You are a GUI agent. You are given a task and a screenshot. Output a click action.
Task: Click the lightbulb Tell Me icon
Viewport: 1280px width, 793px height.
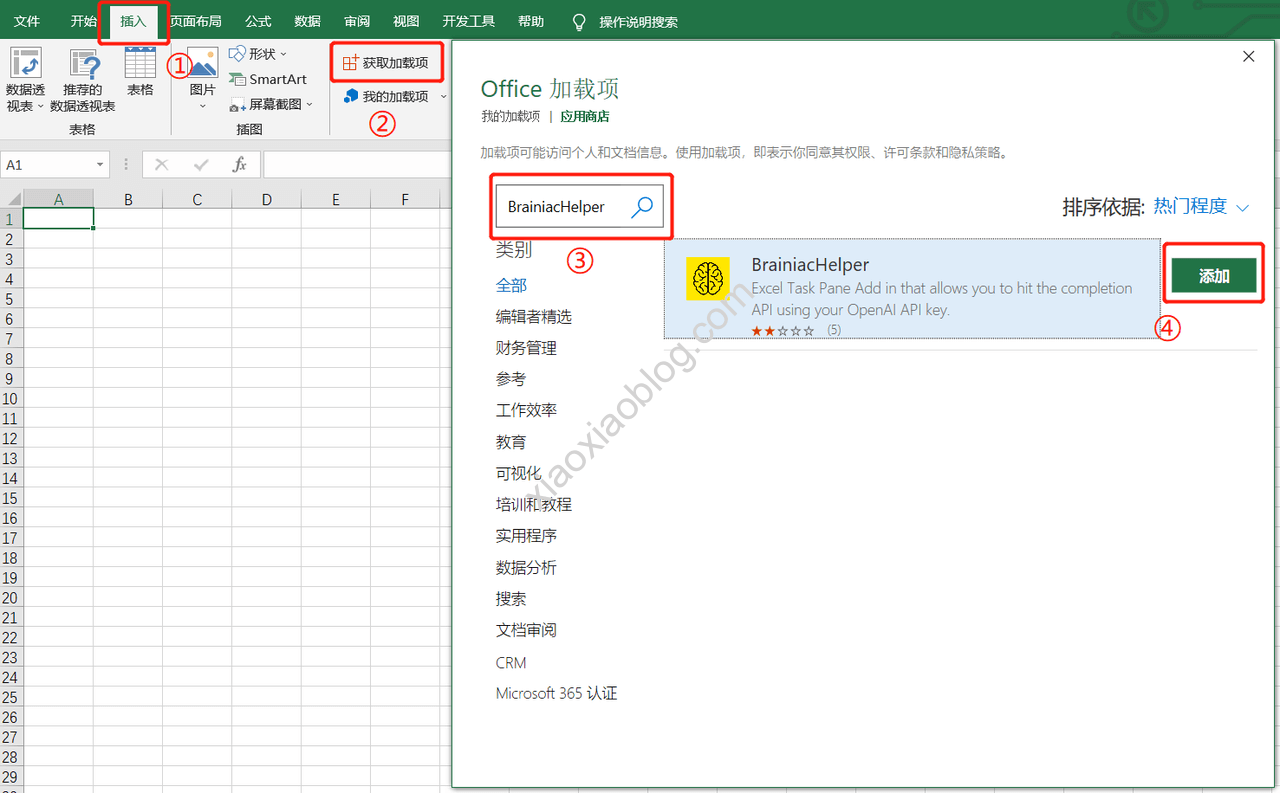pyautogui.click(x=578, y=22)
